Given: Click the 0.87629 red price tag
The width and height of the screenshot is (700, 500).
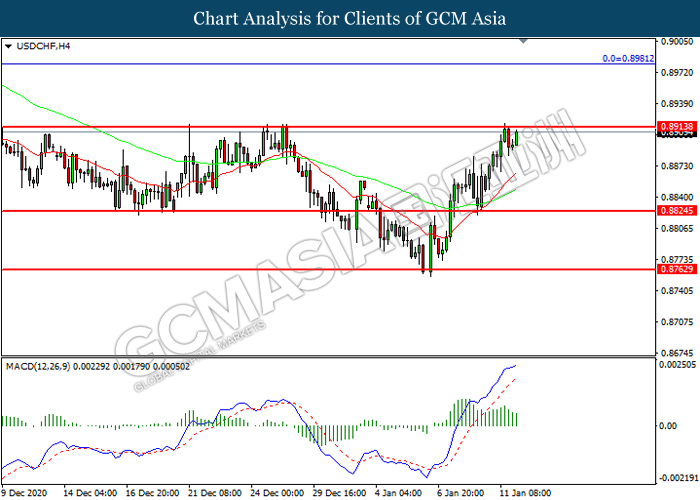Looking at the screenshot, I should click(x=674, y=269).
